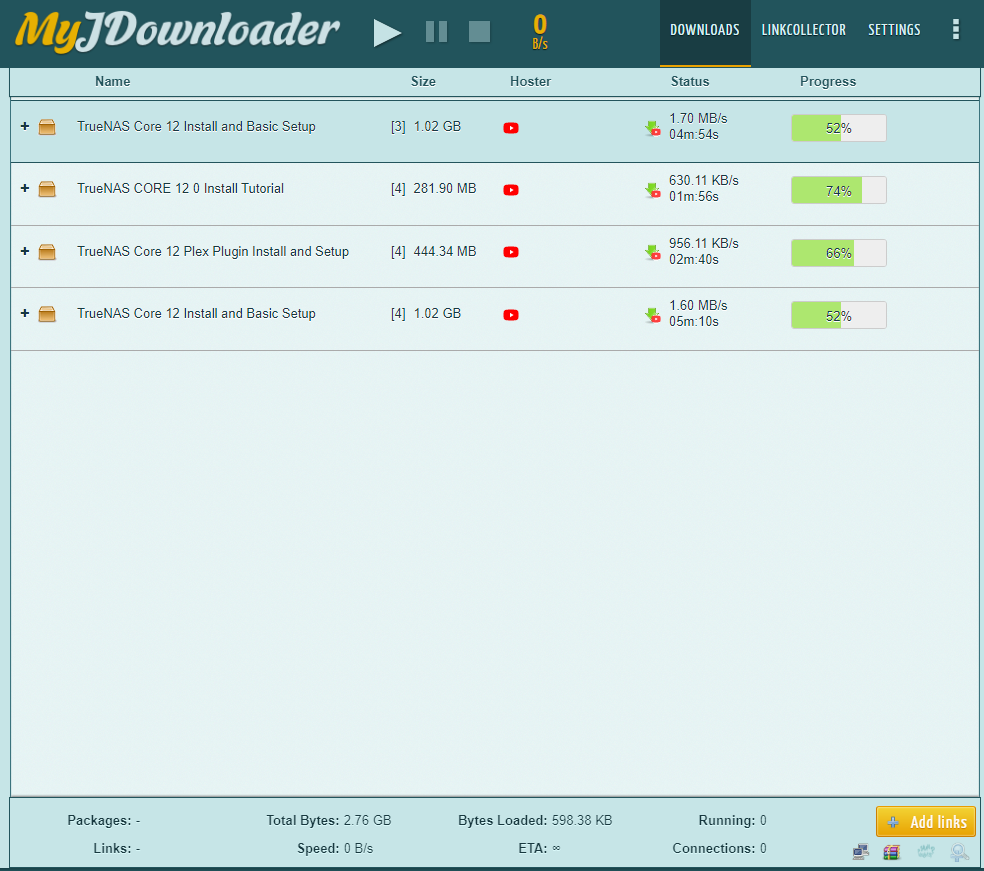Click the Add links button

tap(926, 821)
